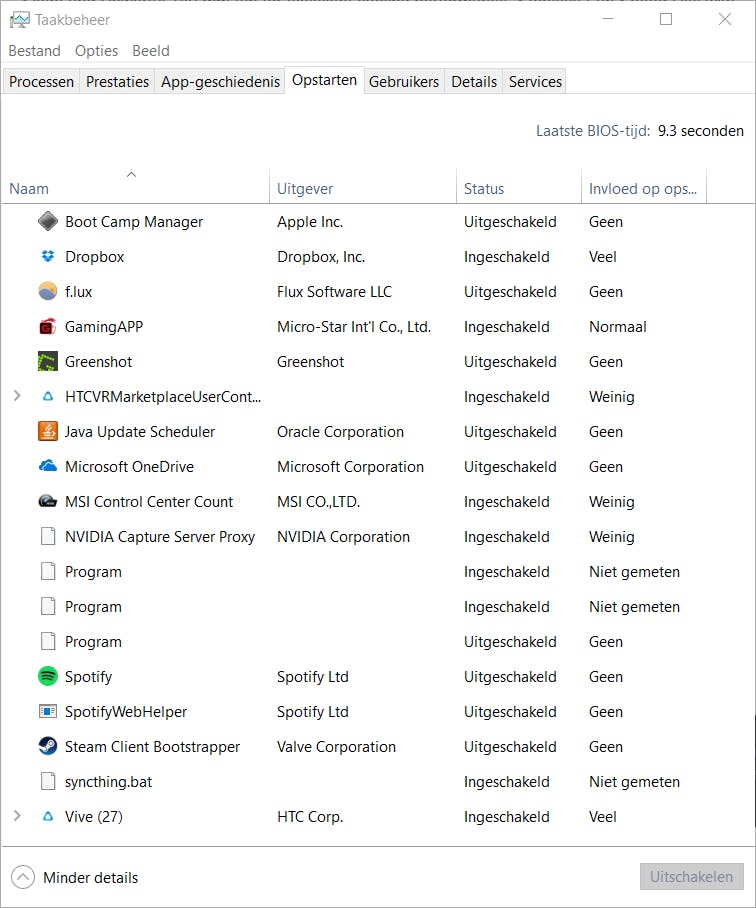Viewport: 756px width, 908px height.
Task: Switch to the Prestaties tab
Action: click(117, 82)
